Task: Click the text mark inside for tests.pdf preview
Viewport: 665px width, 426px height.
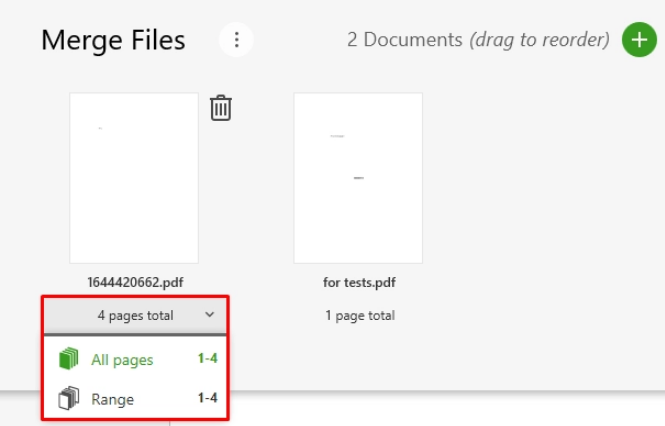Action: [358, 177]
